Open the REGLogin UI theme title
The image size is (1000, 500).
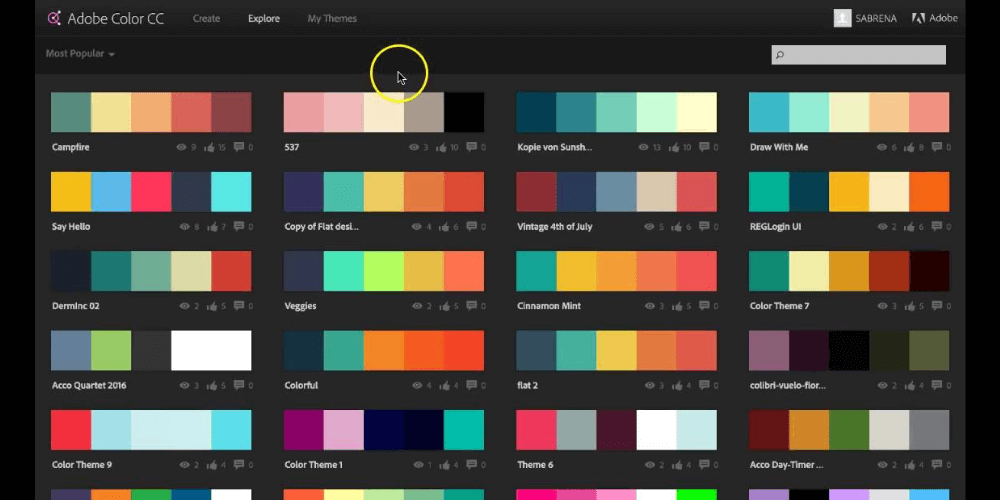[x=776, y=226]
